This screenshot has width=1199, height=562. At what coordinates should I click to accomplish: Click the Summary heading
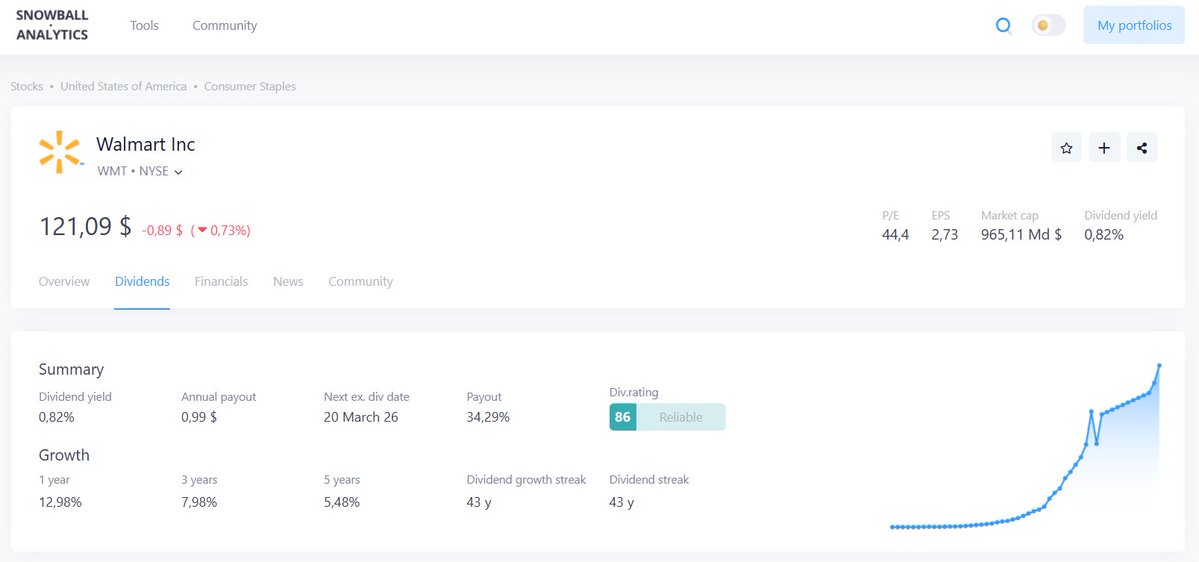pos(71,369)
